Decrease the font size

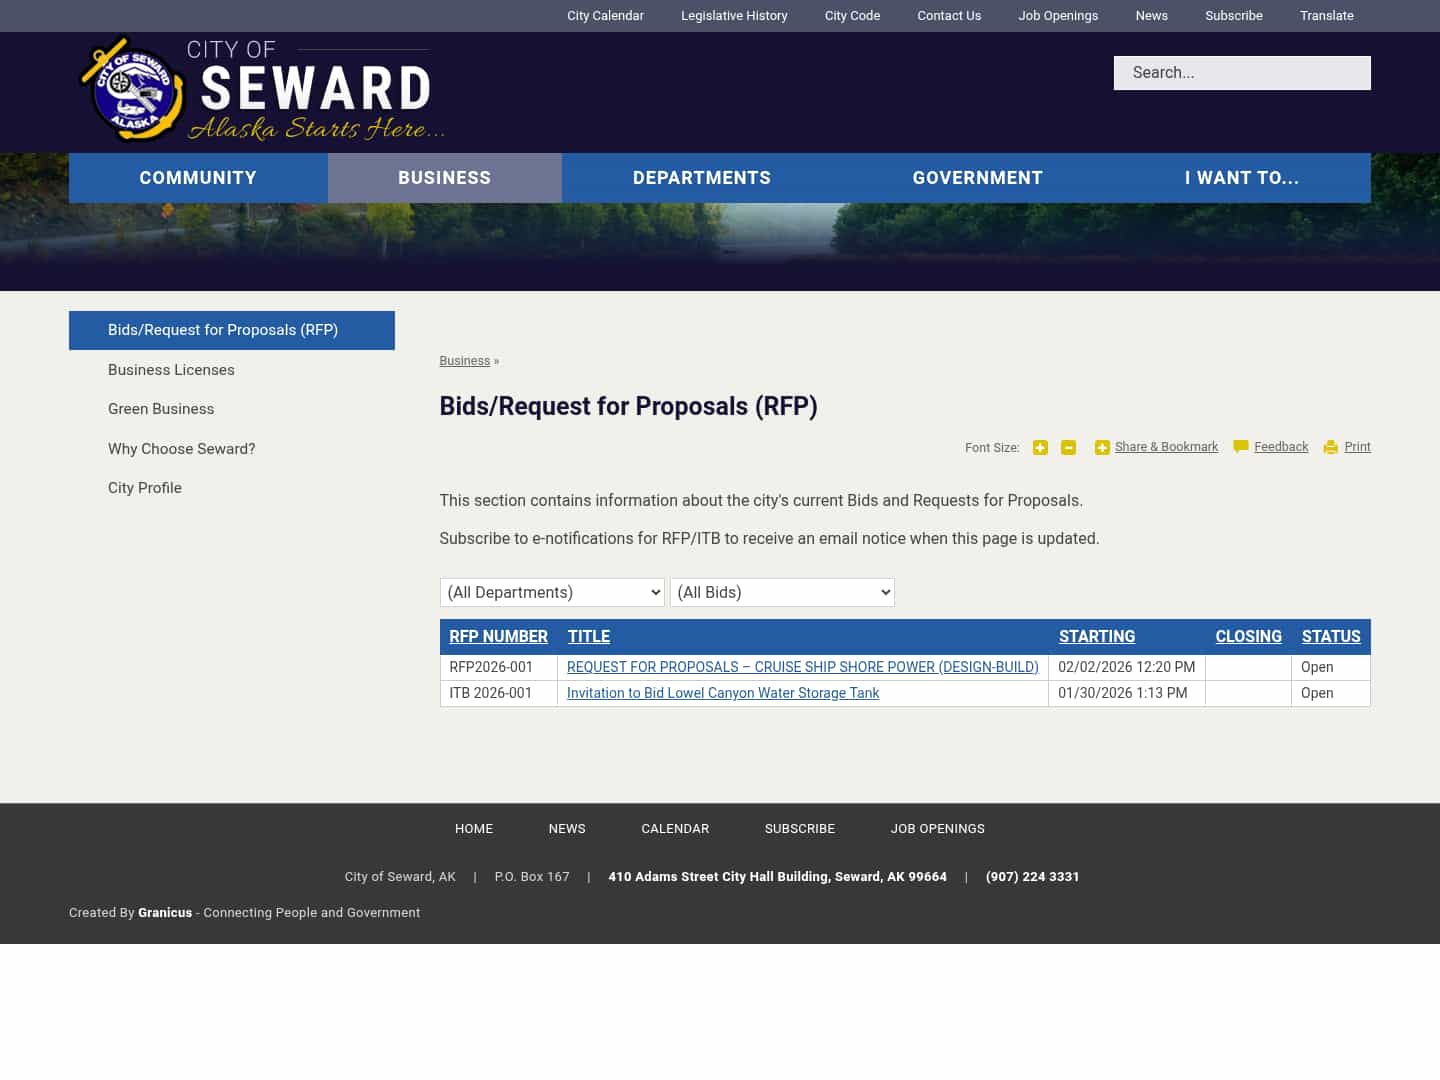[1068, 447]
